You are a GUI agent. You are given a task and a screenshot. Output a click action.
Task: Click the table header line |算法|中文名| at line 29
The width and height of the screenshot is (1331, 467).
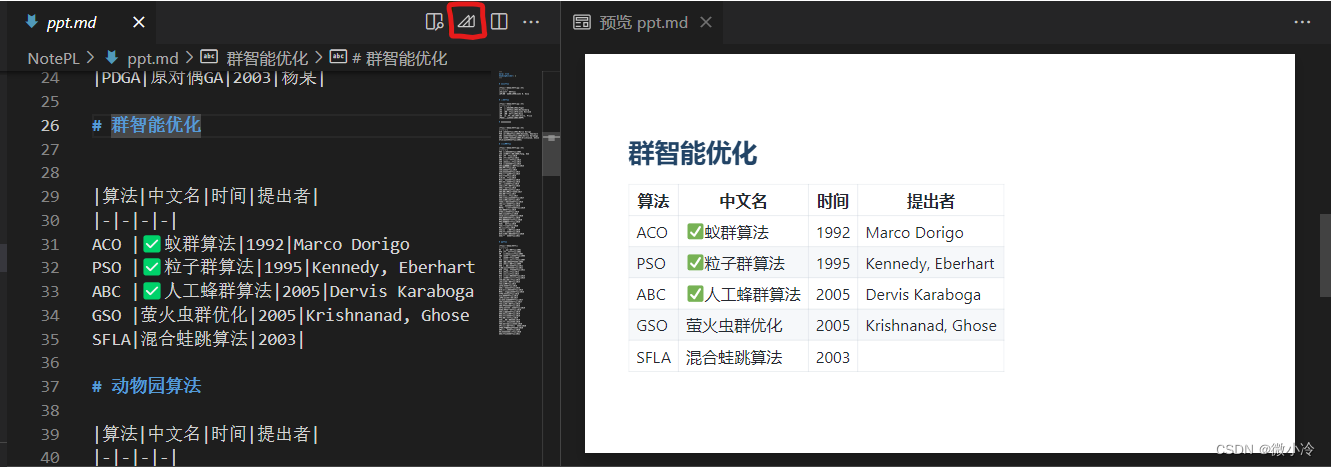click(x=206, y=196)
